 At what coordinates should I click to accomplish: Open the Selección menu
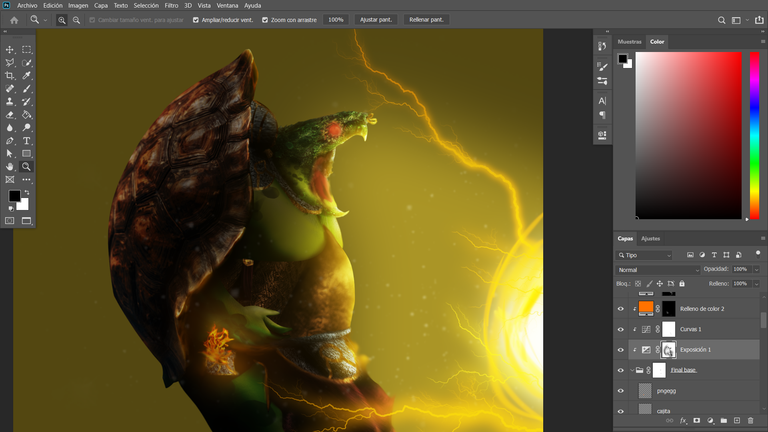click(x=146, y=6)
